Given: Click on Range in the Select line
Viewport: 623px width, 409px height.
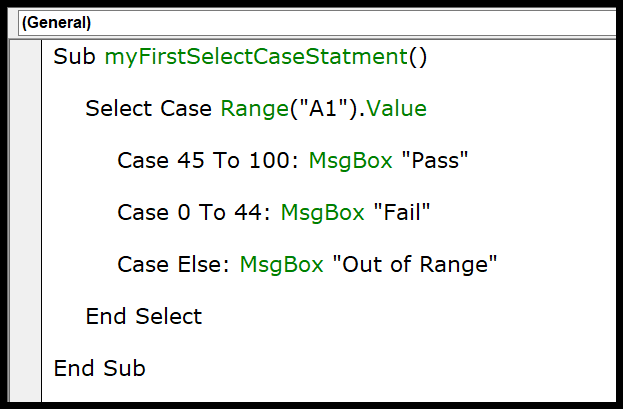Looking at the screenshot, I should click(x=255, y=109).
